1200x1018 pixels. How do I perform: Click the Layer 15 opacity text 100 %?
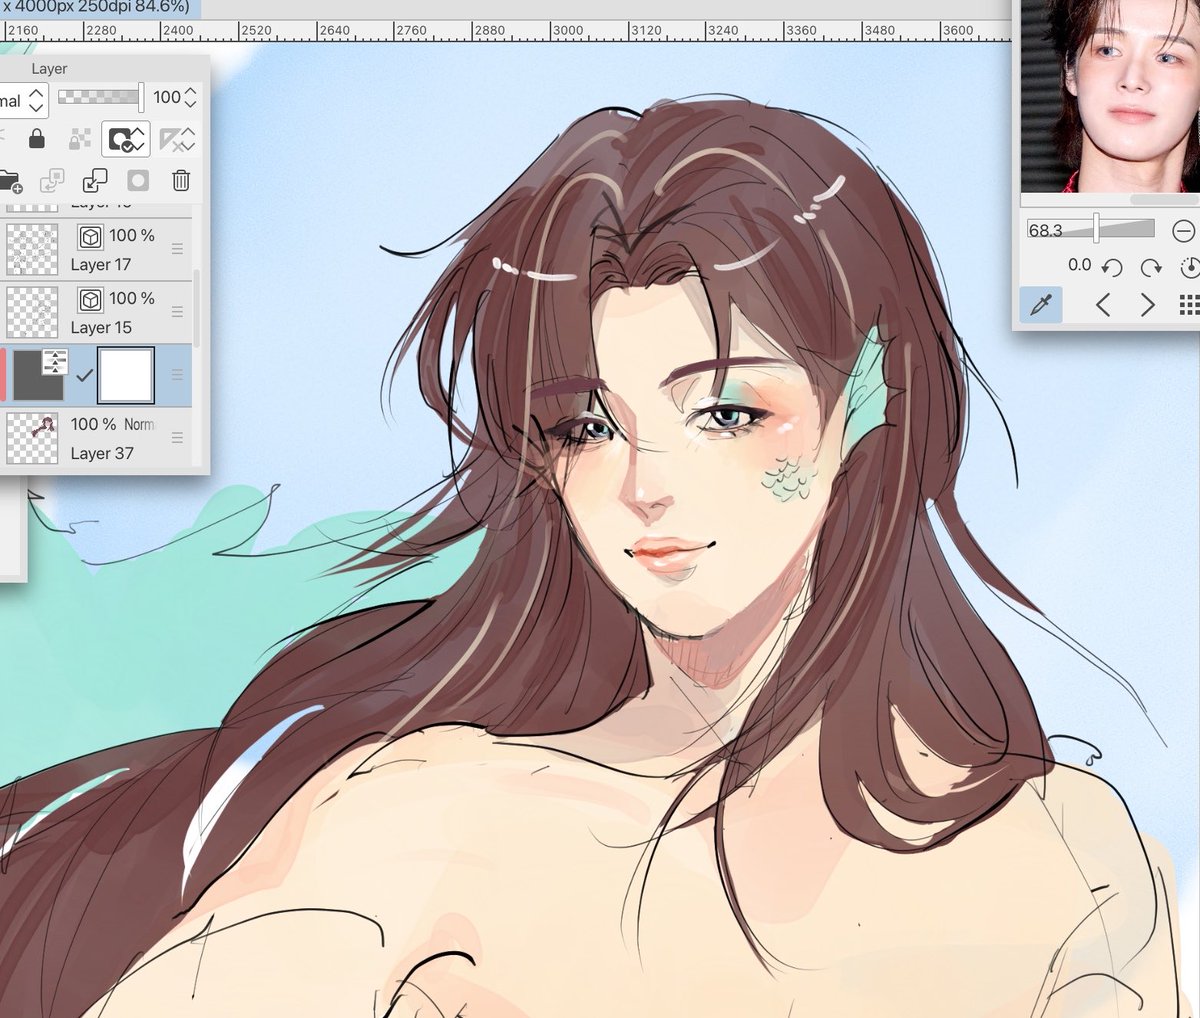(132, 299)
